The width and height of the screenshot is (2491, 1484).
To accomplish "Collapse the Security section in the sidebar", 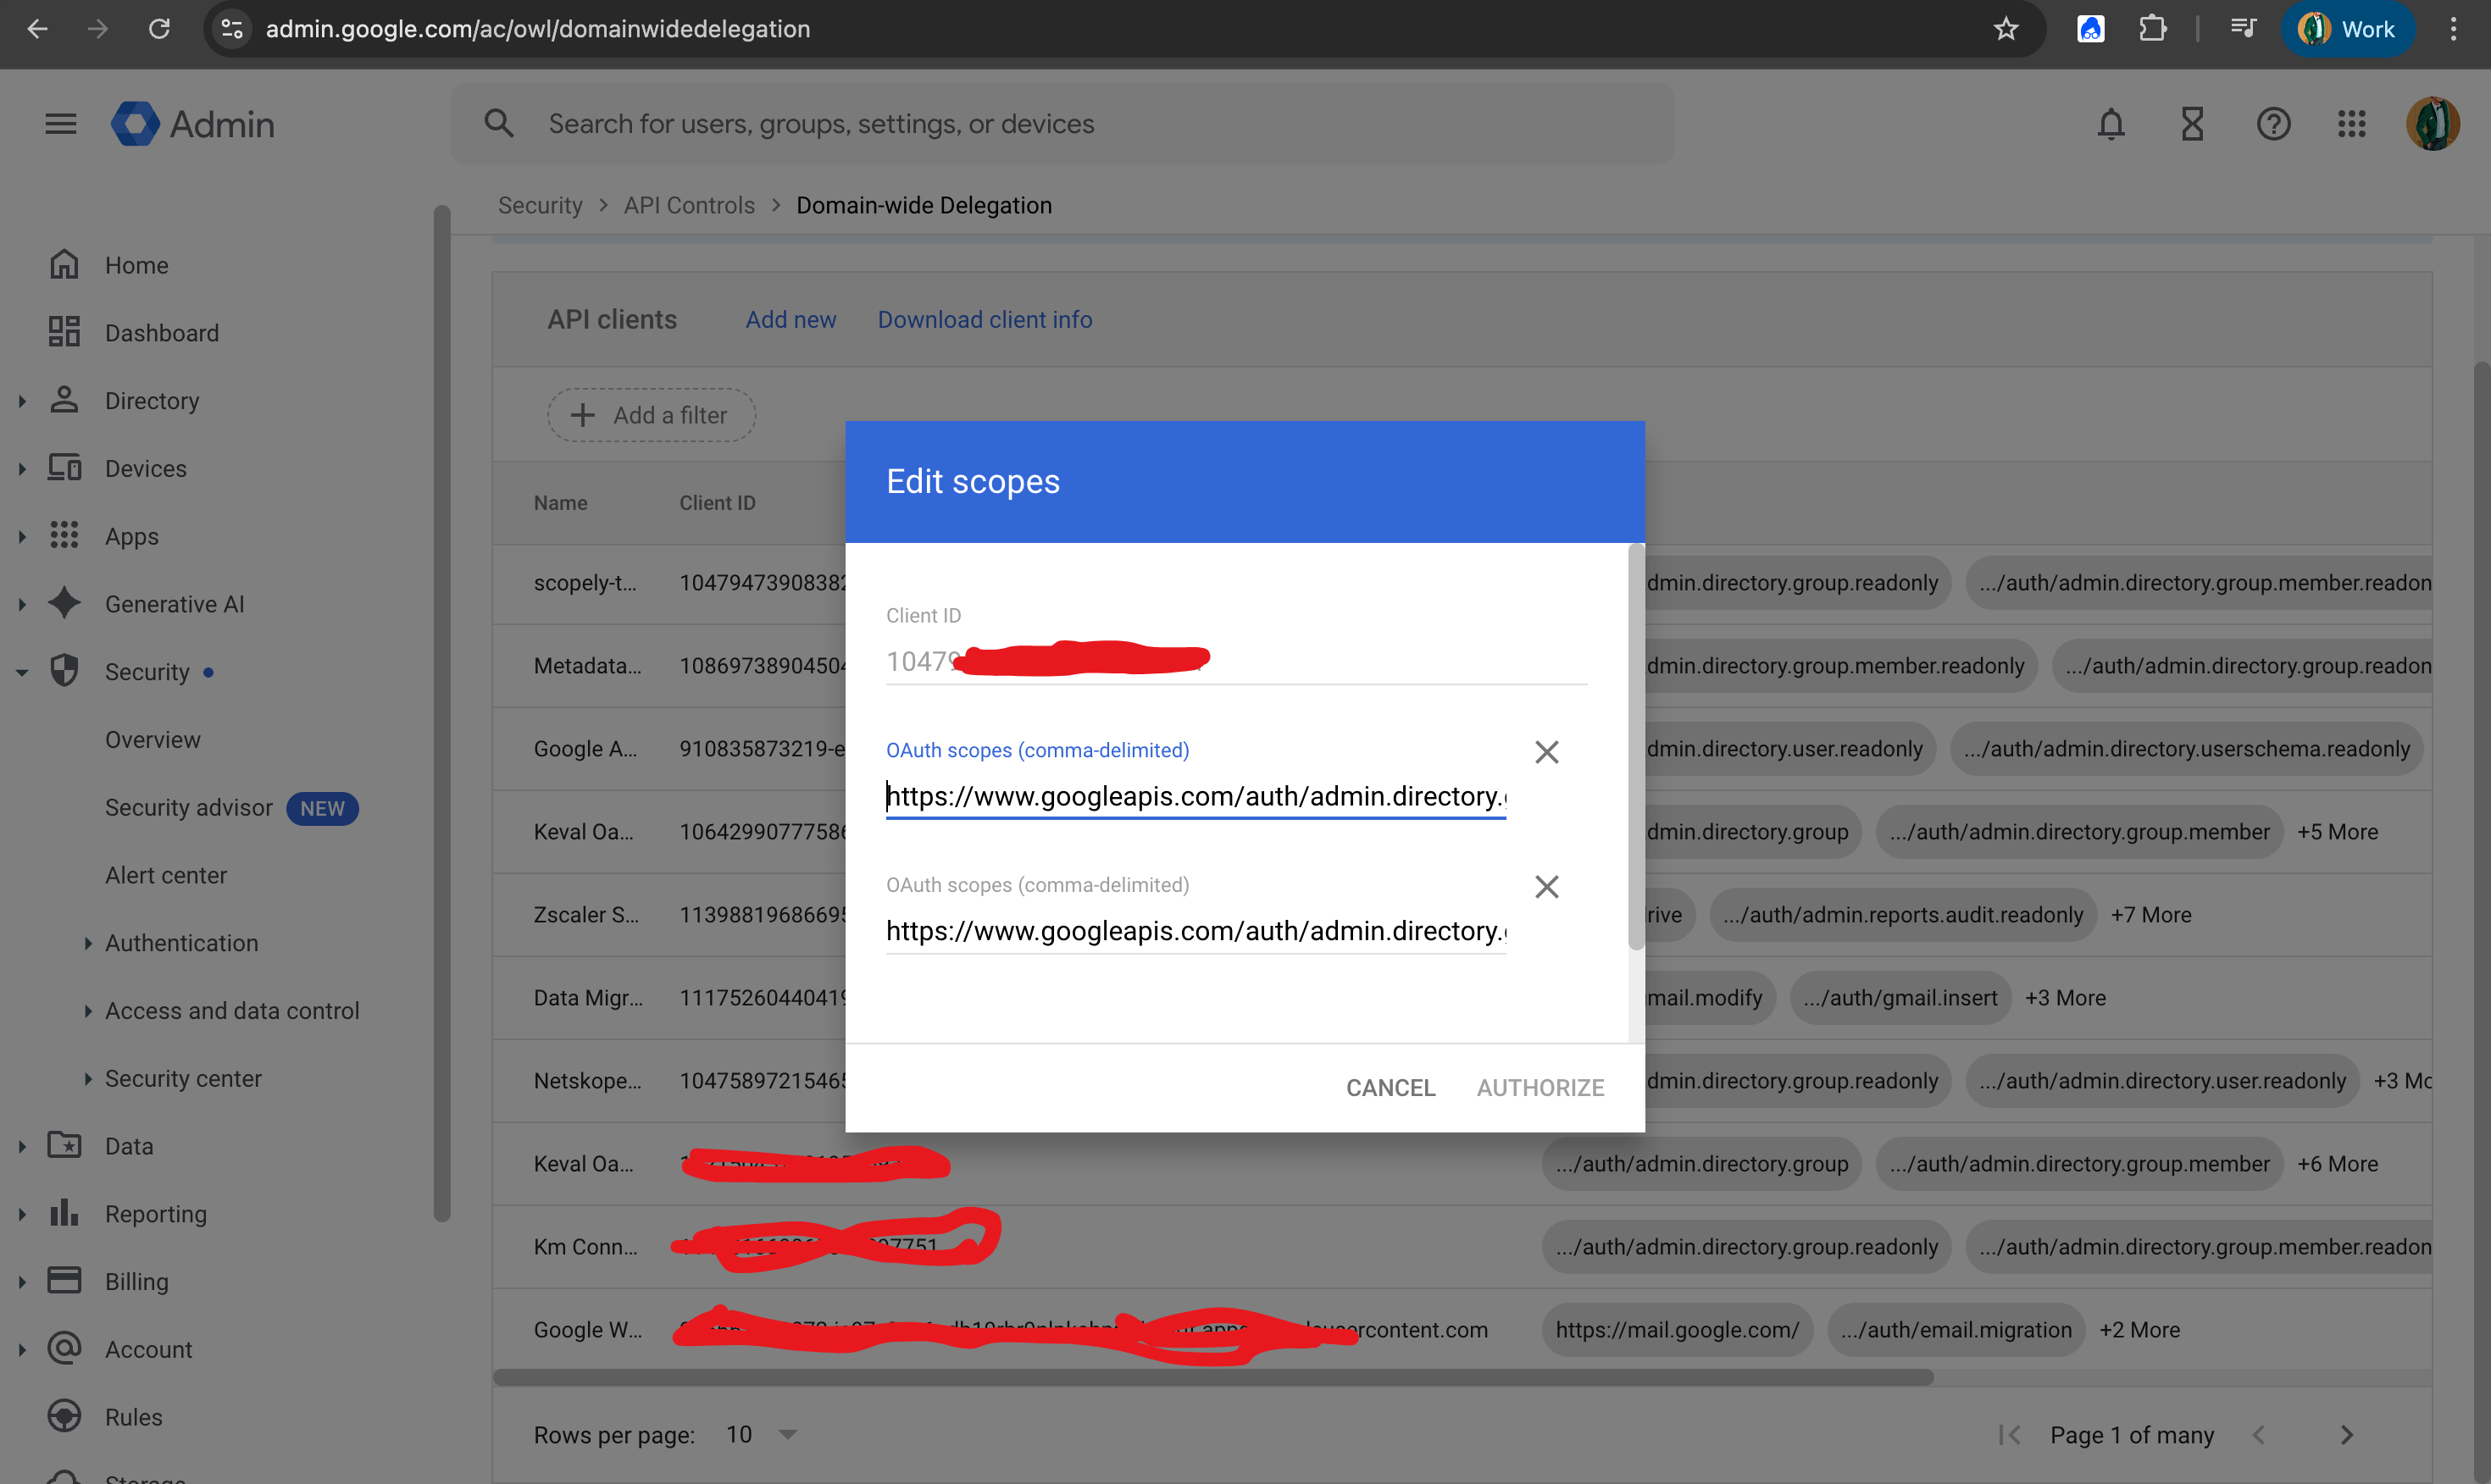I will click(x=22, y=673).
